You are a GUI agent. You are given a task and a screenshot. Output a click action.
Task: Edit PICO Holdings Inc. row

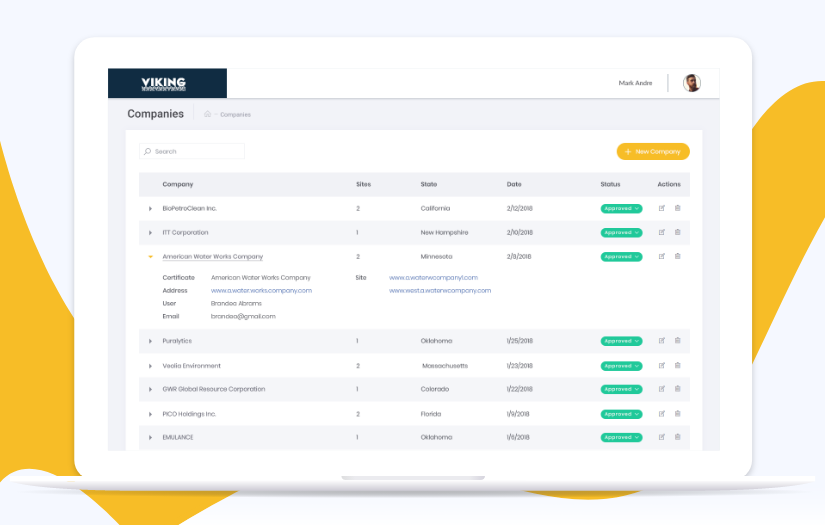click(x=661, y=413)
